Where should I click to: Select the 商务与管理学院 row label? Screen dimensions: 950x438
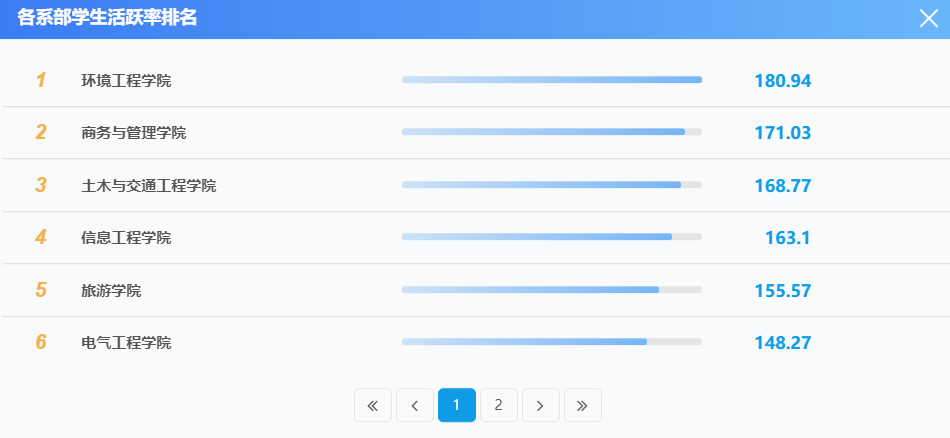[133, 132]
